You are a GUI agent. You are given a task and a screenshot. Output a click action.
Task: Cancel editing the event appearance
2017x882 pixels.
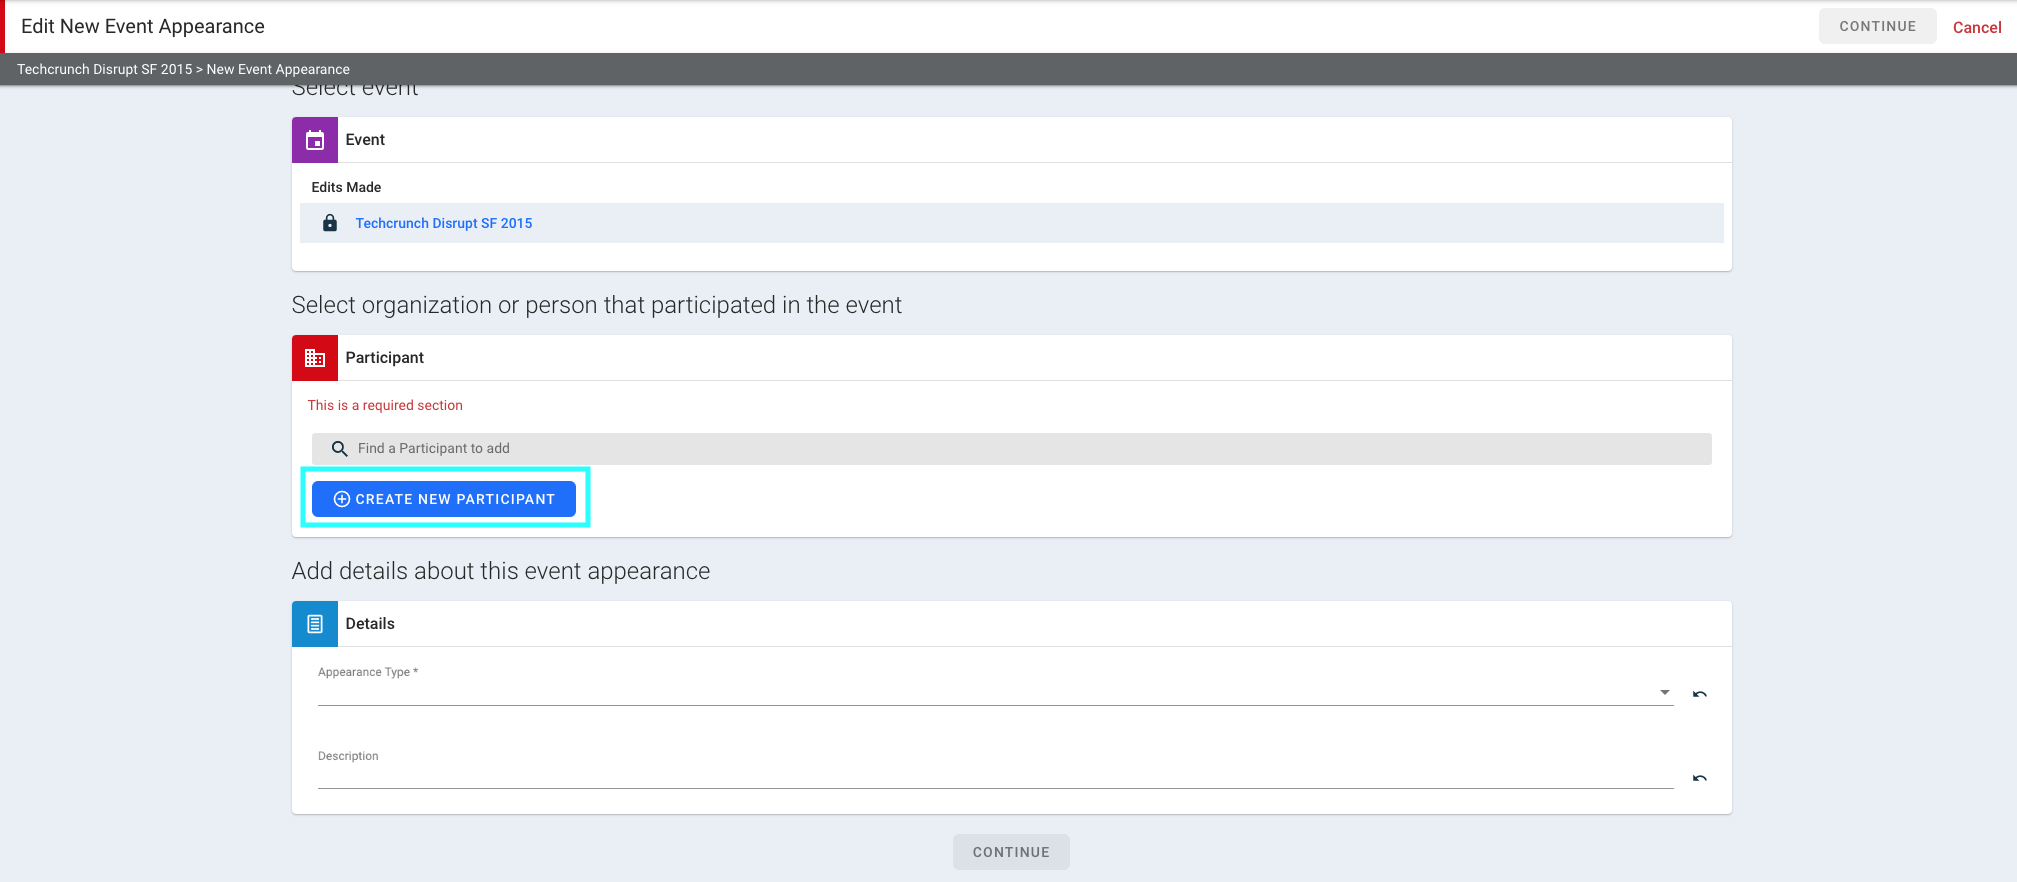pos(1977,27)
